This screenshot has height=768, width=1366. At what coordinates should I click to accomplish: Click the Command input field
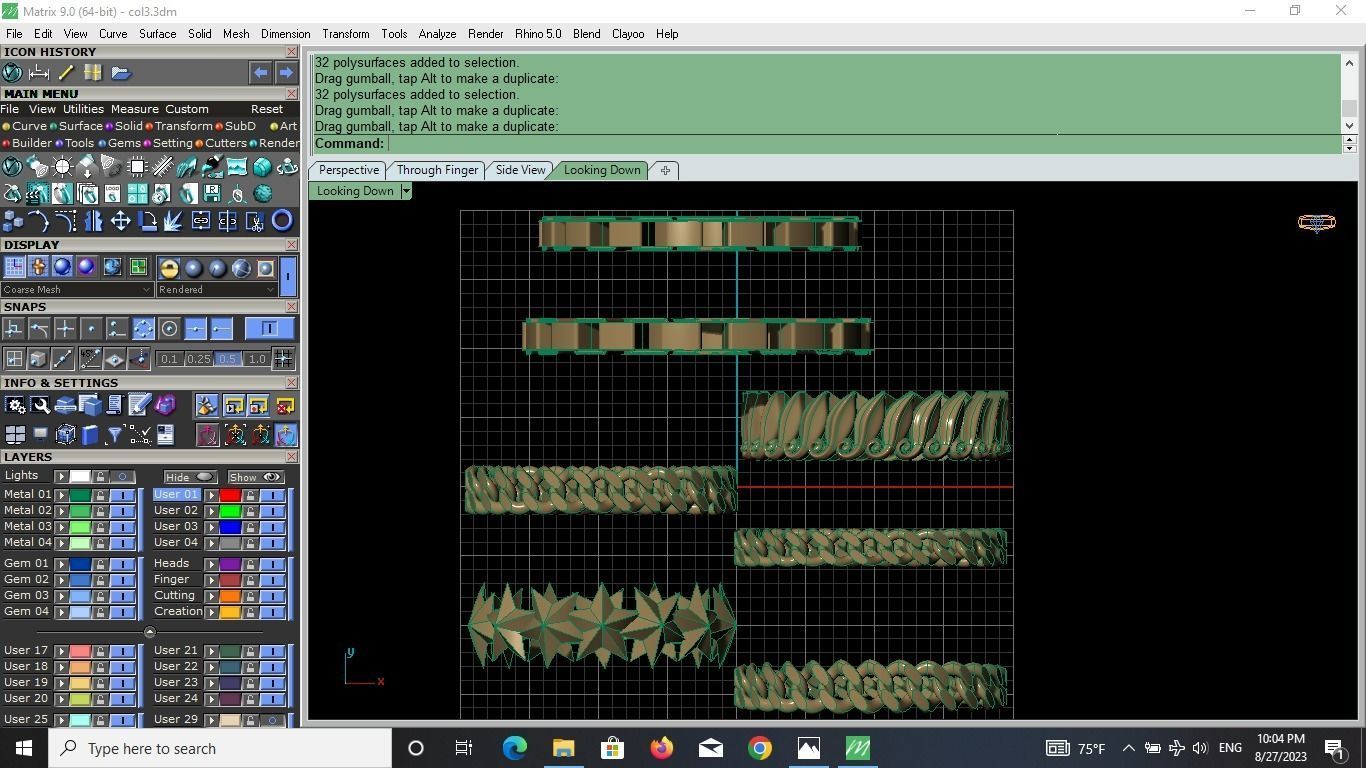[863, 144]
